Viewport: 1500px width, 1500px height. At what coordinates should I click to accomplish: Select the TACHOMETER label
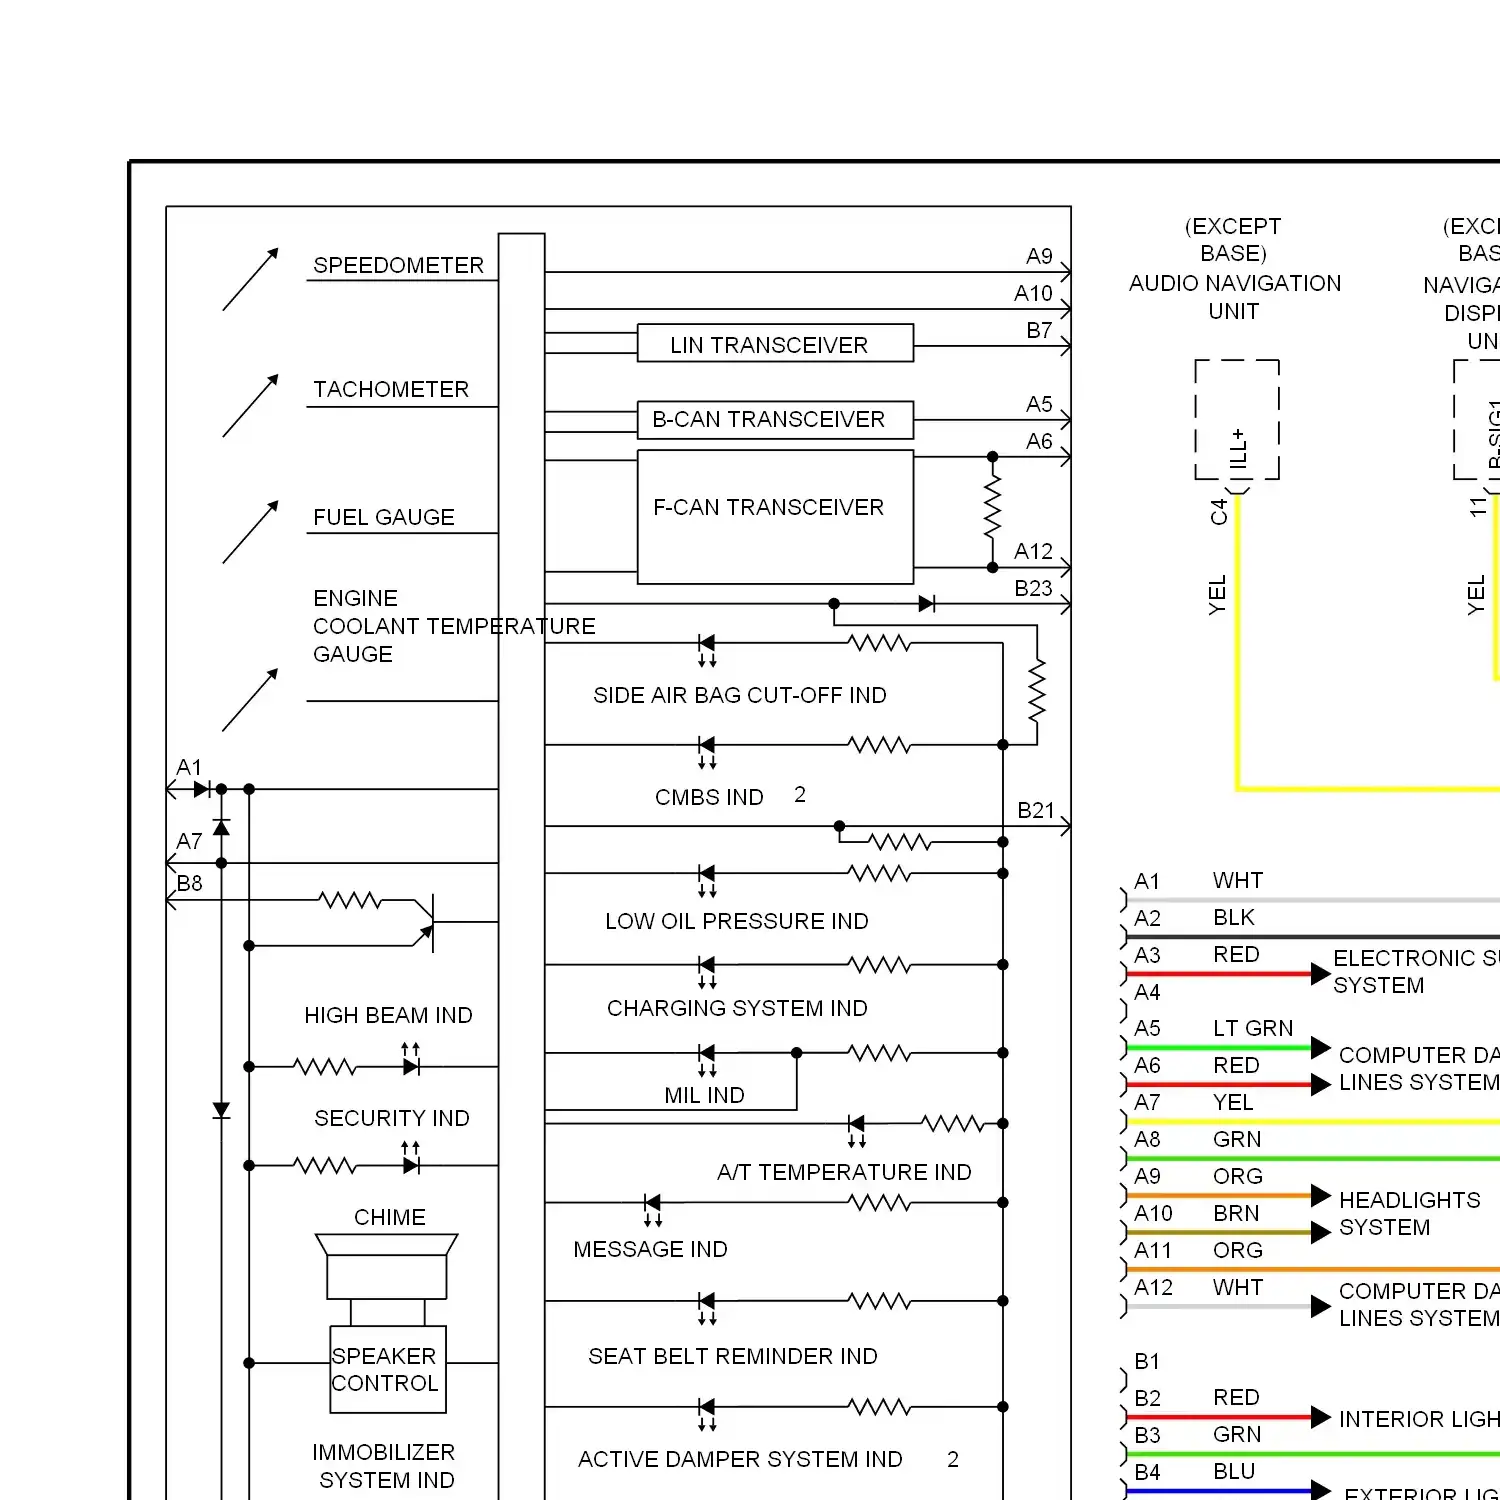pos(391,389)
